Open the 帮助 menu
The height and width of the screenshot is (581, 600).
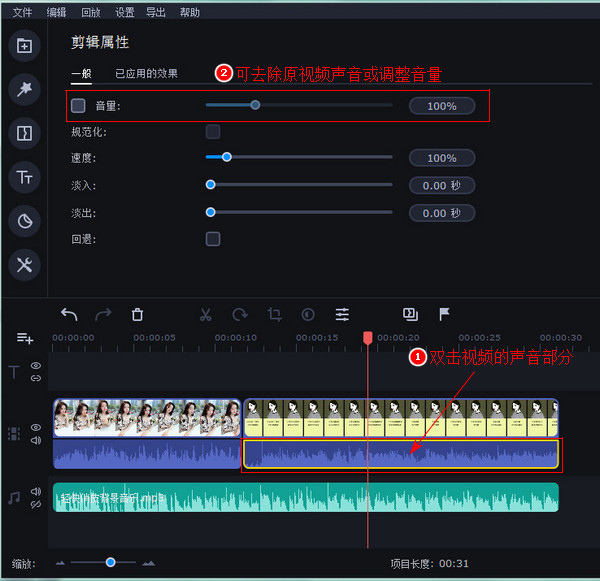pyautogui.click(x=190, y=13)
